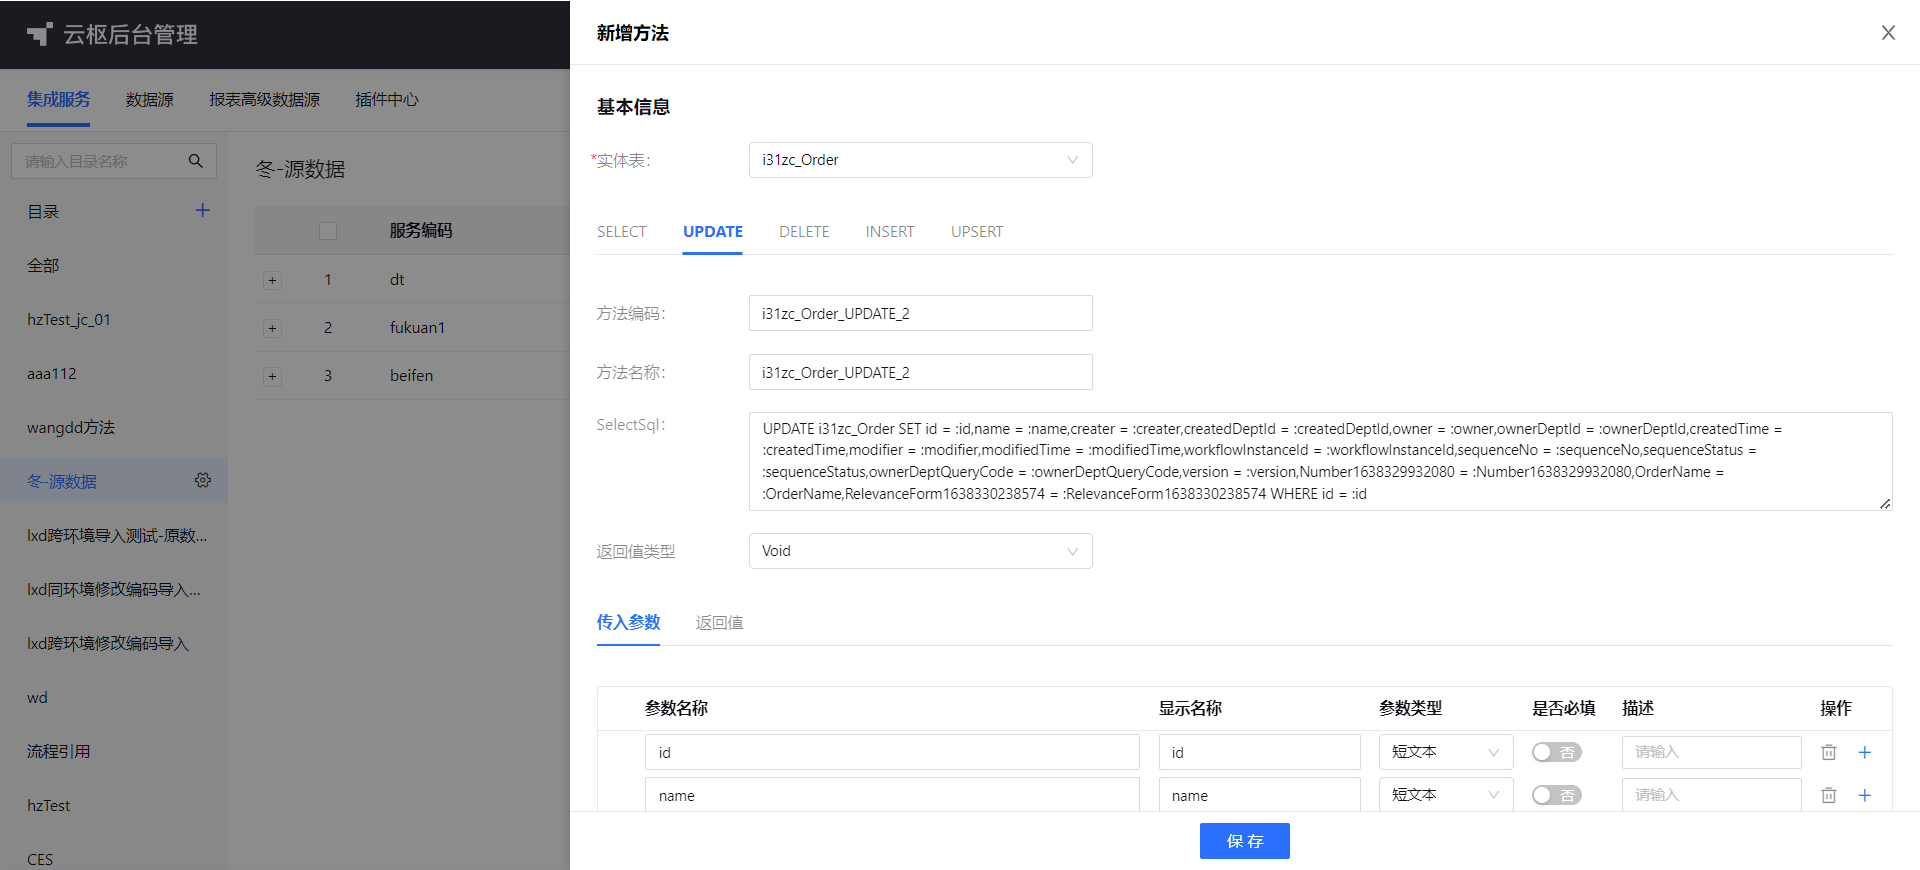Image resolution: width=1920 pixels, height=870 pixels.
Task: Open the 实体表 dropdown showing i31zc_Order
Action: (920, 160)
